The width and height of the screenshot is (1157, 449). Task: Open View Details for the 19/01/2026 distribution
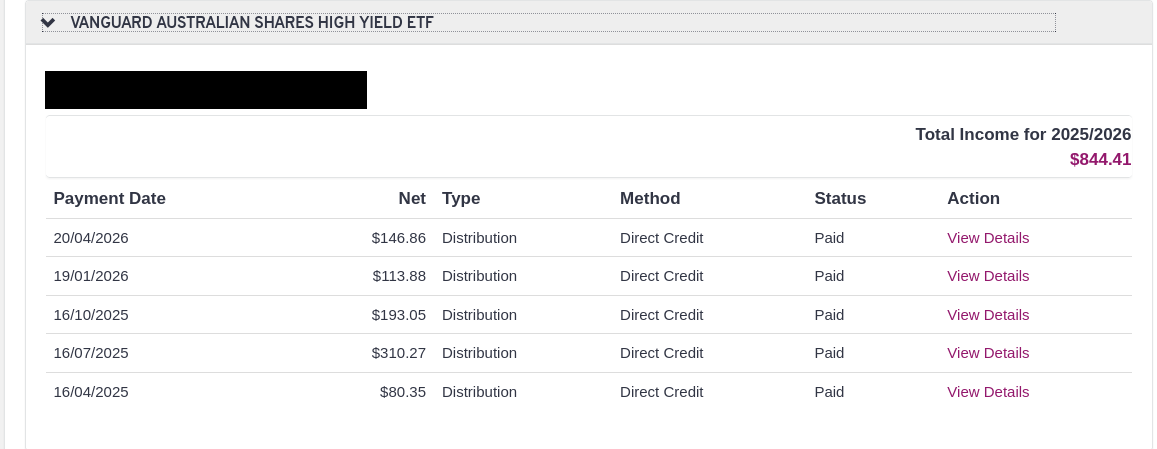click(987, 276)
